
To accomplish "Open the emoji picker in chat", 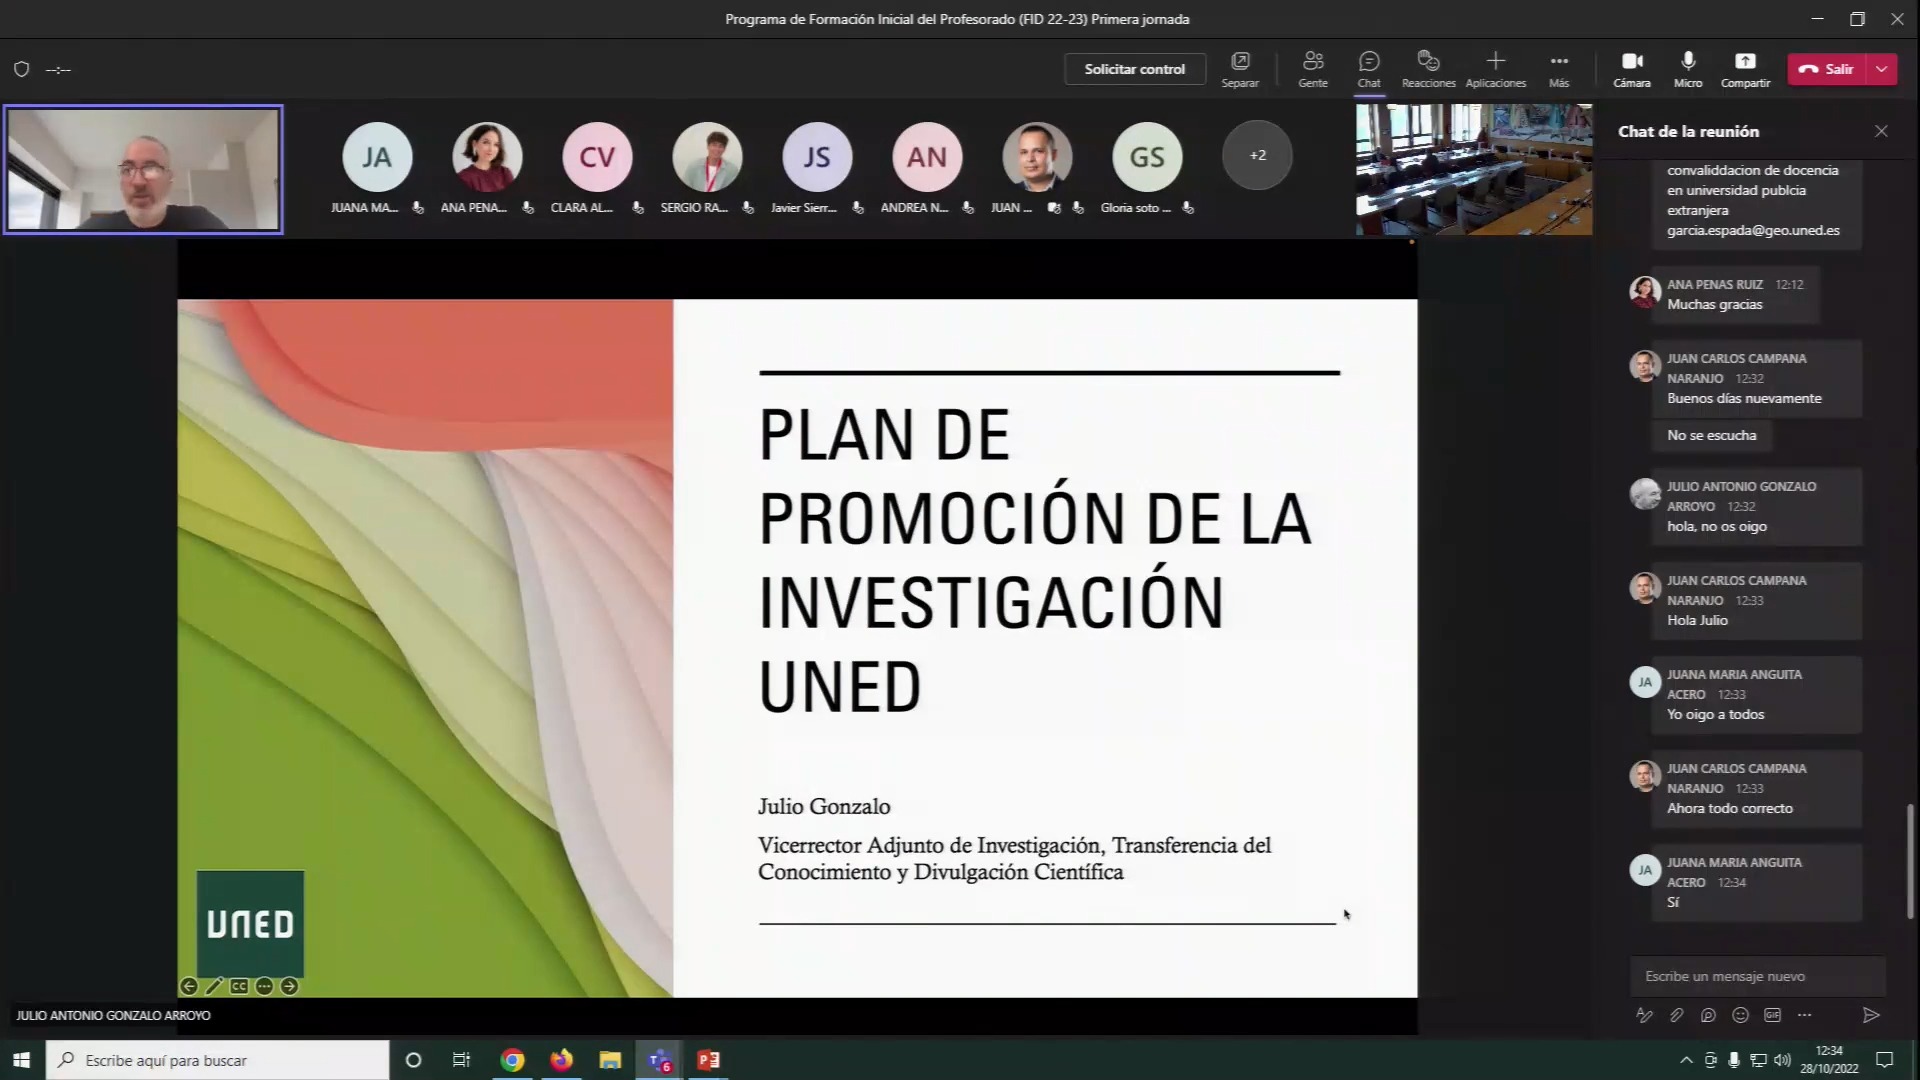I will [x=1740, y=1015].
